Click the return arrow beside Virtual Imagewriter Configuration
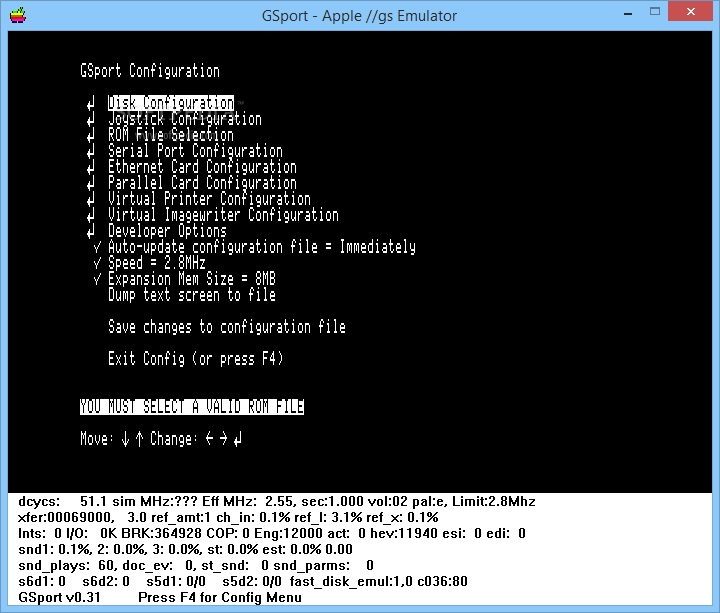The height and width of the screenshot is (613, 720). pyautogui.click(x=91, y=215)
